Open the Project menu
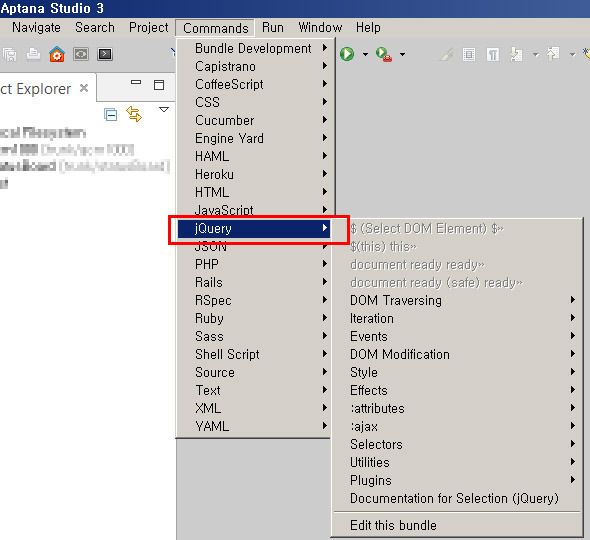This screenshot has width=590, height=540. point(149,27)
